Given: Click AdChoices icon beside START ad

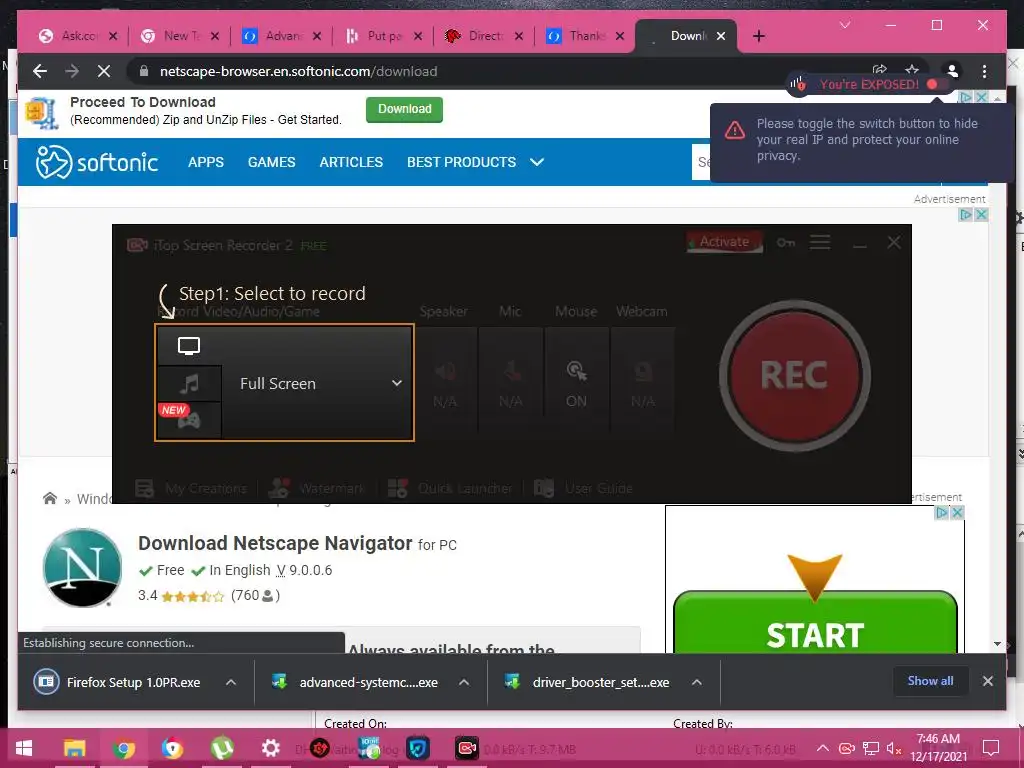Looking at the screenshot, I should pos(941,513).
